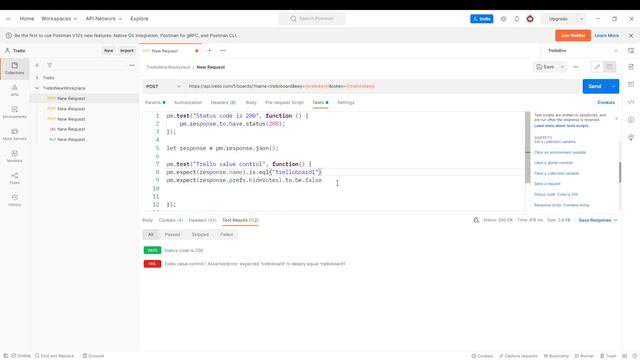
Task: Open tab options ellipsis next to plus
Action: 223,51
